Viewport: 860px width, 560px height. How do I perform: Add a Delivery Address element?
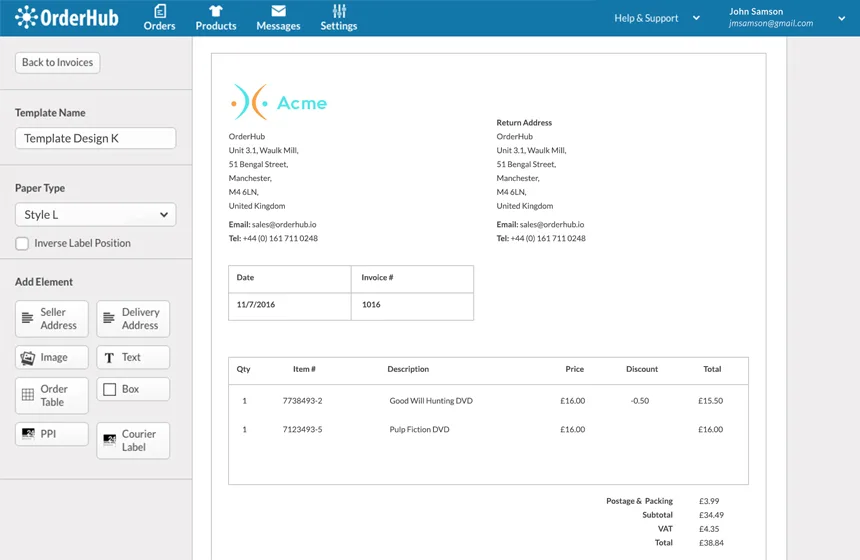[x=133, y=319]
